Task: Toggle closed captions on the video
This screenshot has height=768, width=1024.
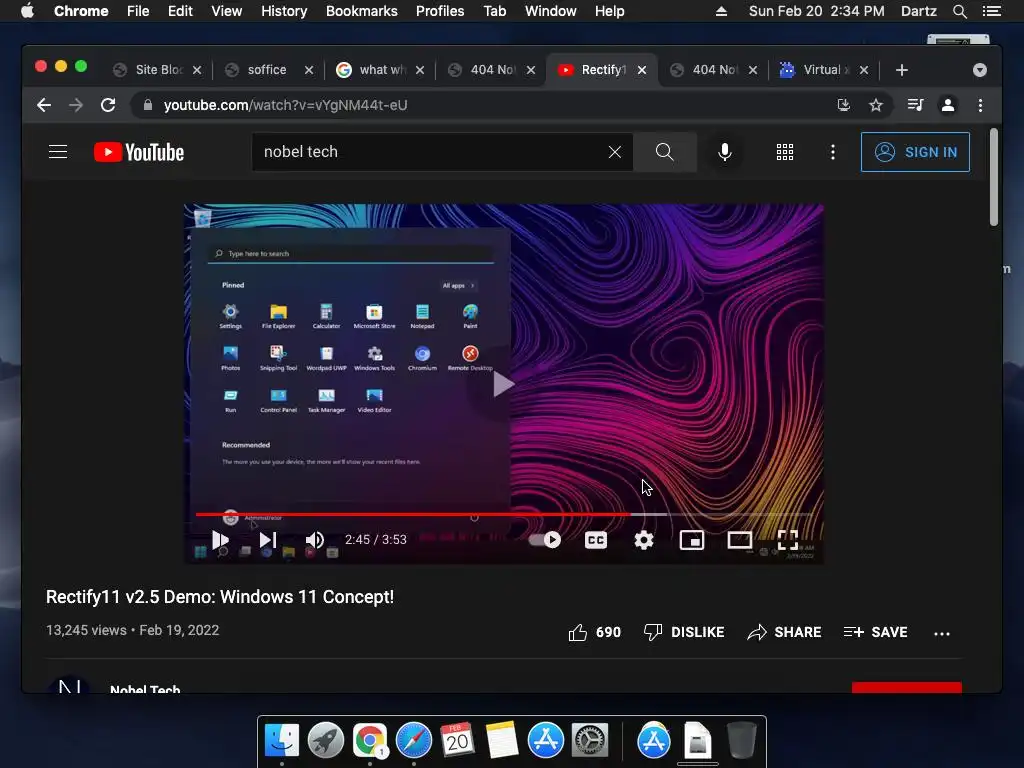Action: (x=596, y=540)
